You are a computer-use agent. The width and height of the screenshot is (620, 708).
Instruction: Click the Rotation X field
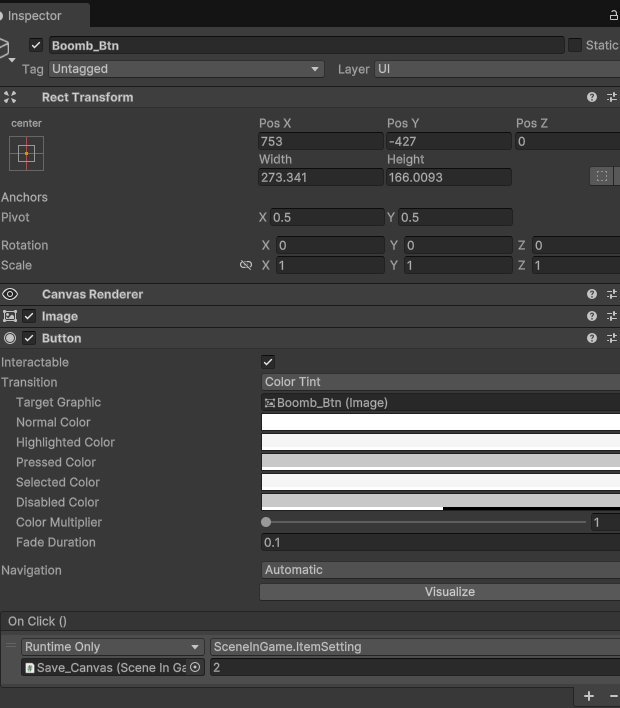(330, 245)
